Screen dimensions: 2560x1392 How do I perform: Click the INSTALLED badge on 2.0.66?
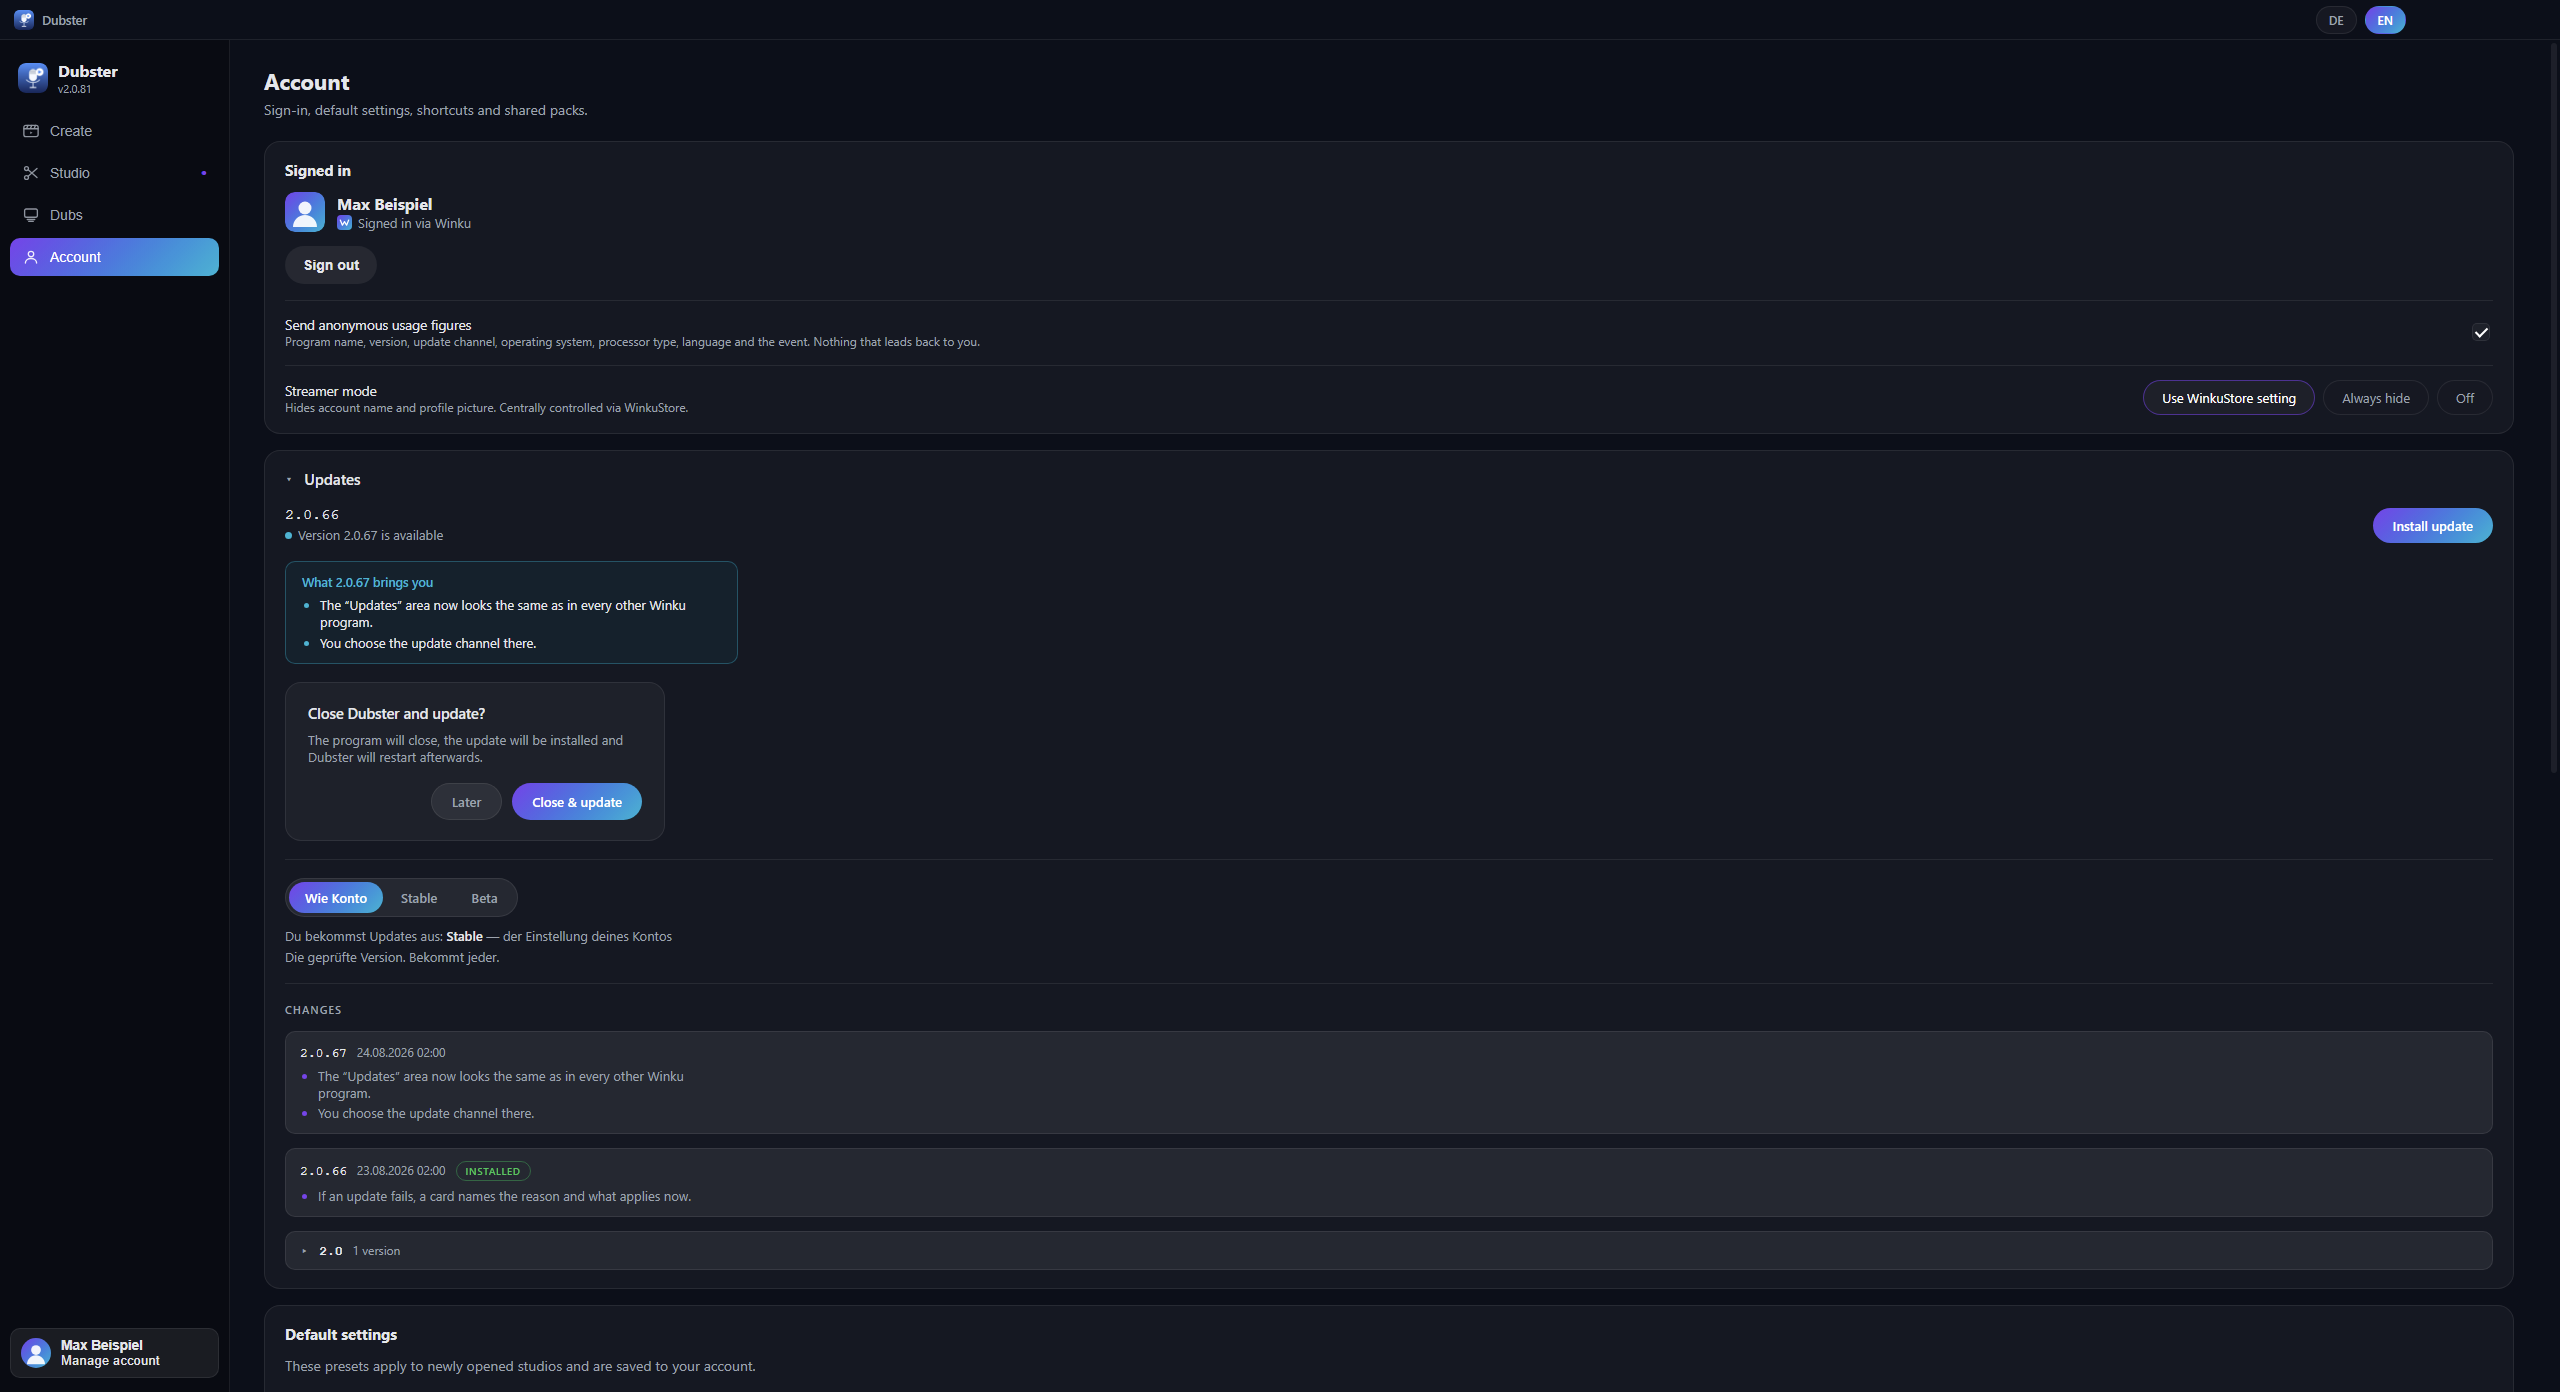493,1171
